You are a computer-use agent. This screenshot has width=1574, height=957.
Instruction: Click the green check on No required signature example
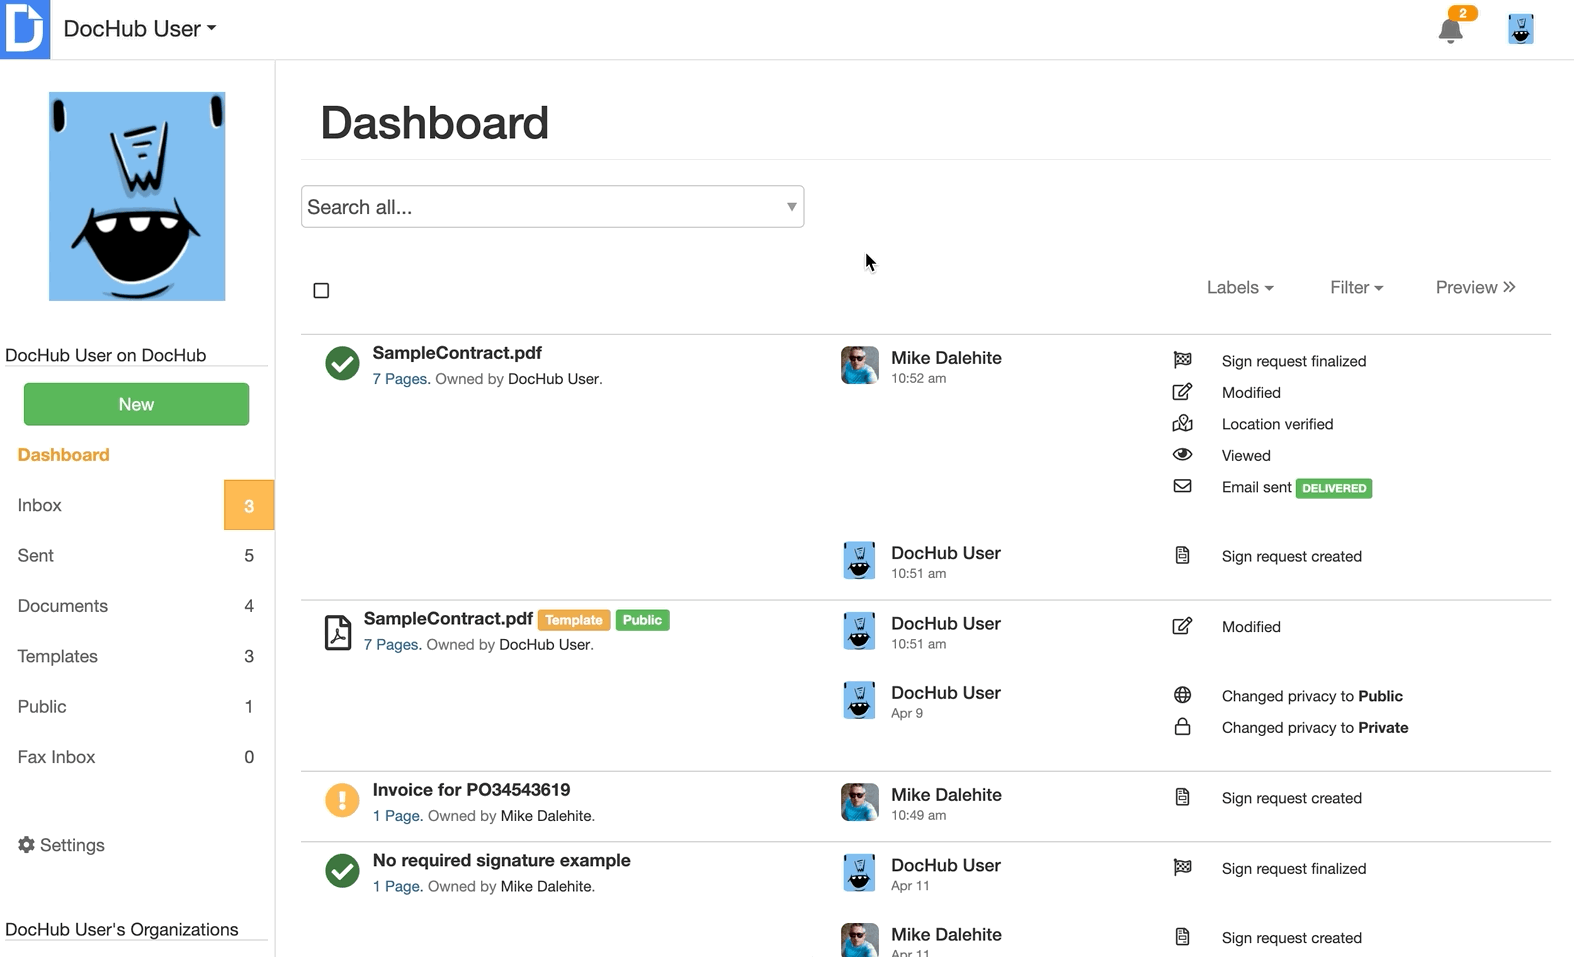tap(342, 870)
